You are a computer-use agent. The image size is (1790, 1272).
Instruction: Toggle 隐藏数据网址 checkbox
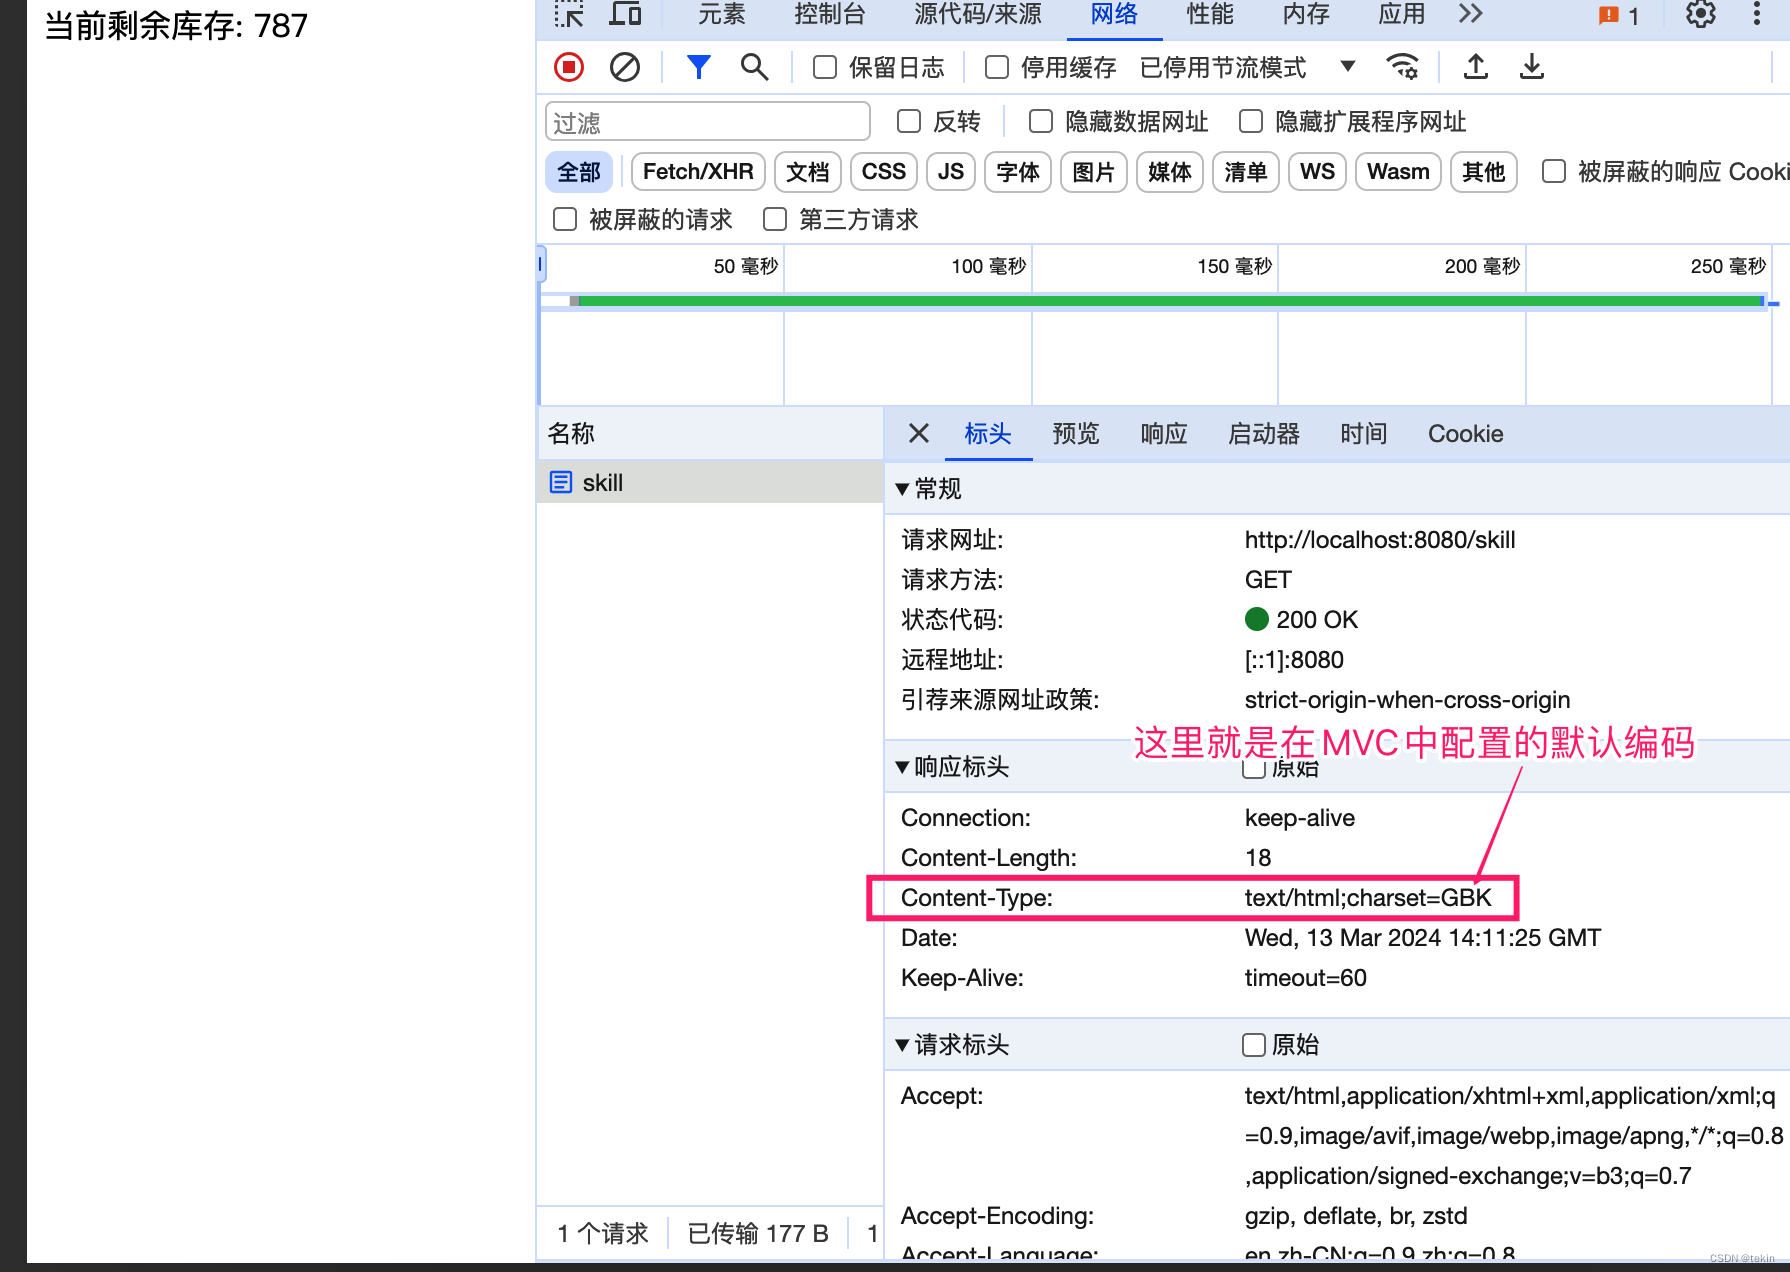[1041, 121]
